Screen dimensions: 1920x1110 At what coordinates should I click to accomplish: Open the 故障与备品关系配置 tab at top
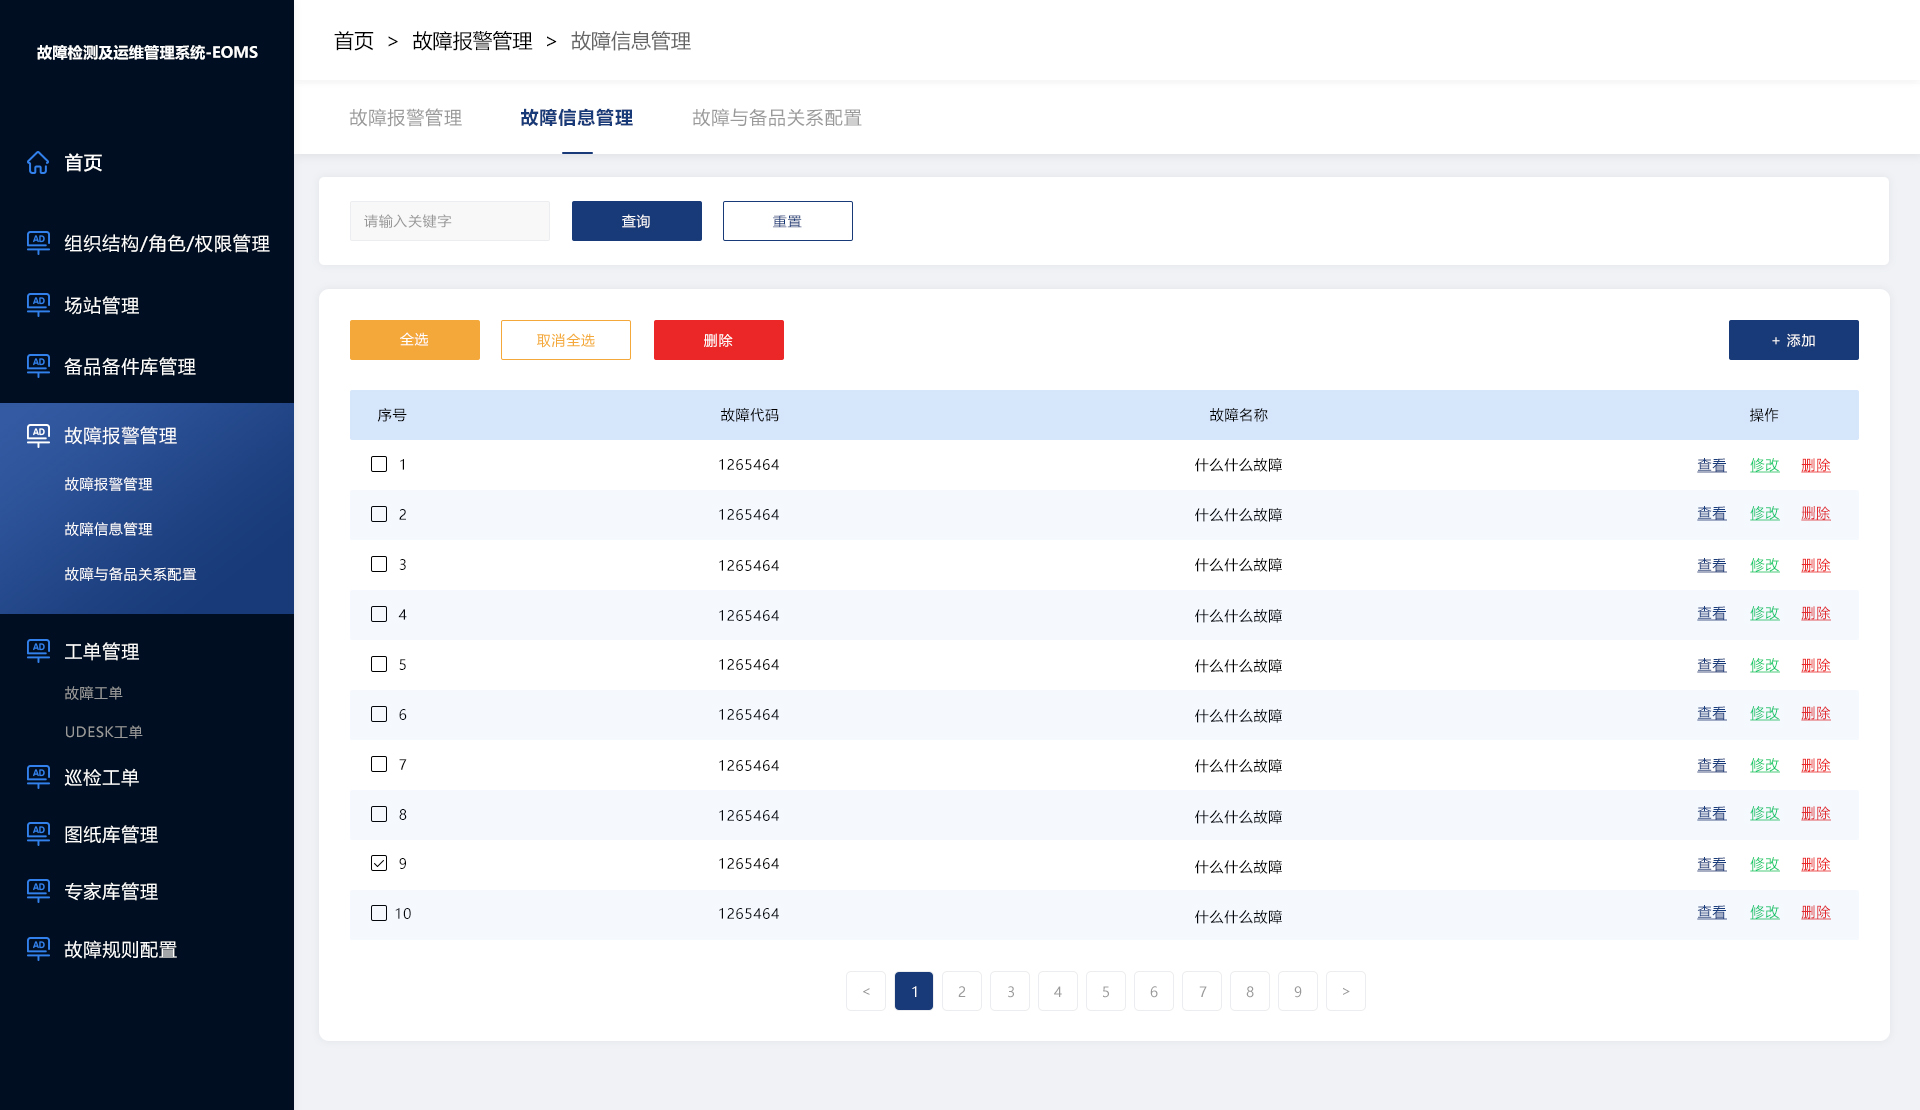tap(777, 118)
